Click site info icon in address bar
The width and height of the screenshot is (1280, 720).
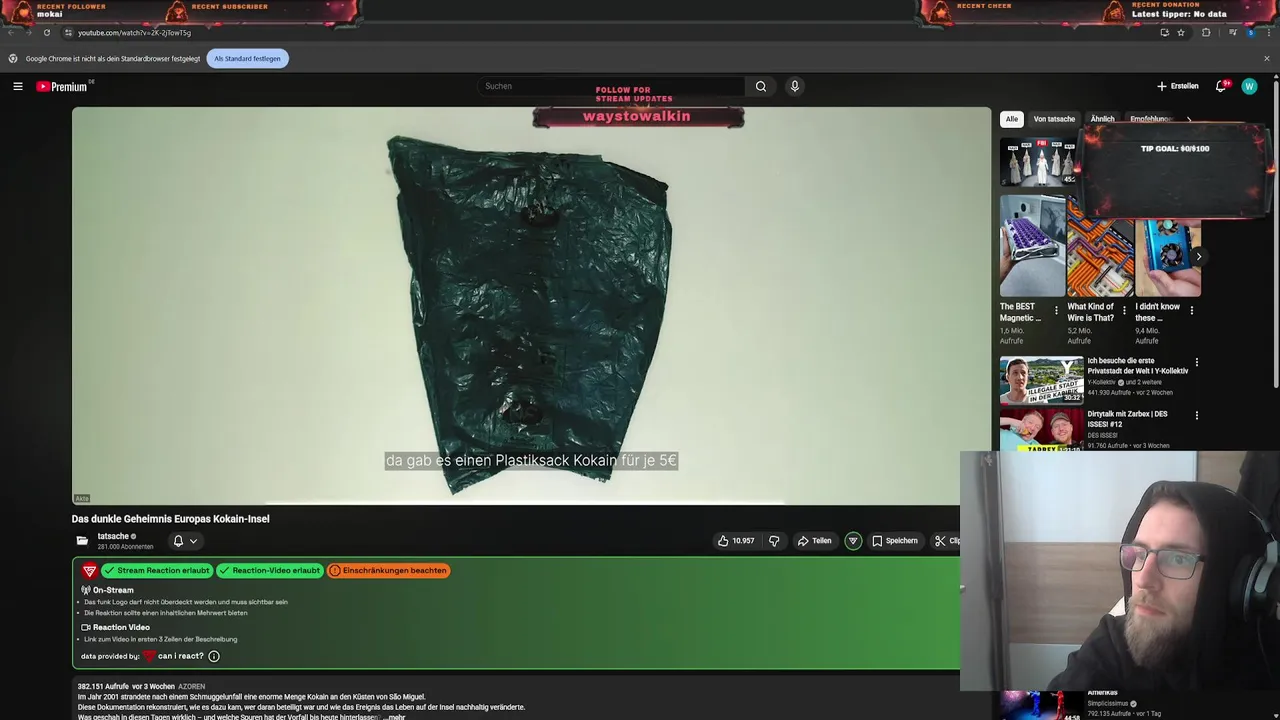point(68,32)
